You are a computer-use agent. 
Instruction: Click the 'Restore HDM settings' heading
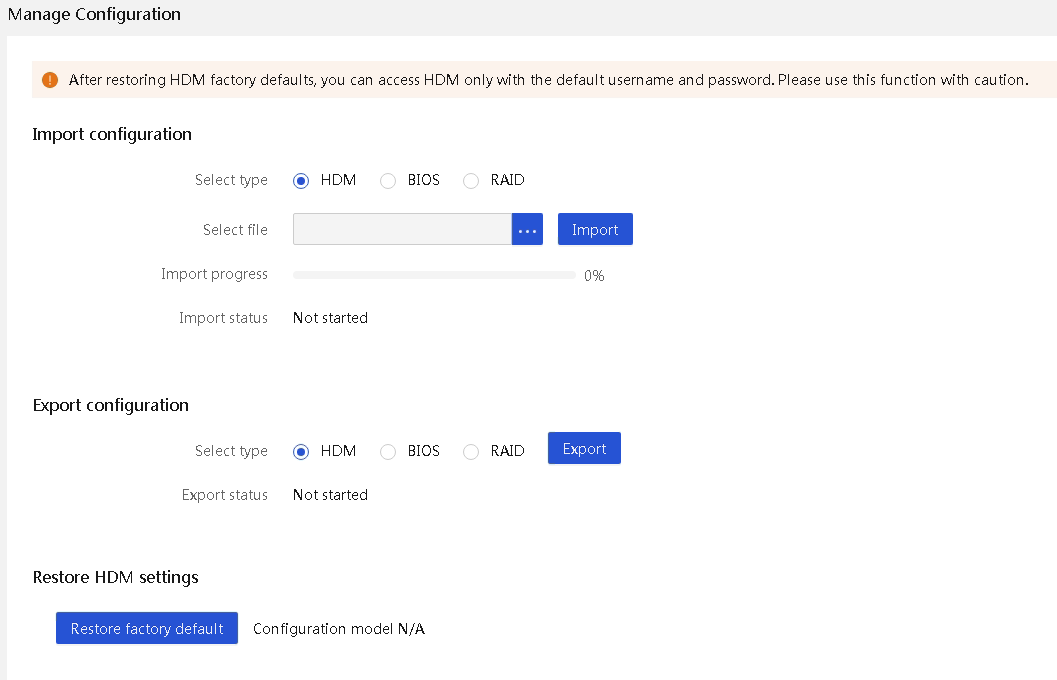pyautogui.click(x=115, y=577)
